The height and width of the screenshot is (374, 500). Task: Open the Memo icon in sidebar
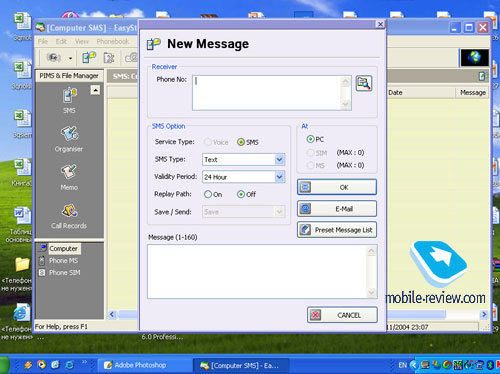pos(69,172)
